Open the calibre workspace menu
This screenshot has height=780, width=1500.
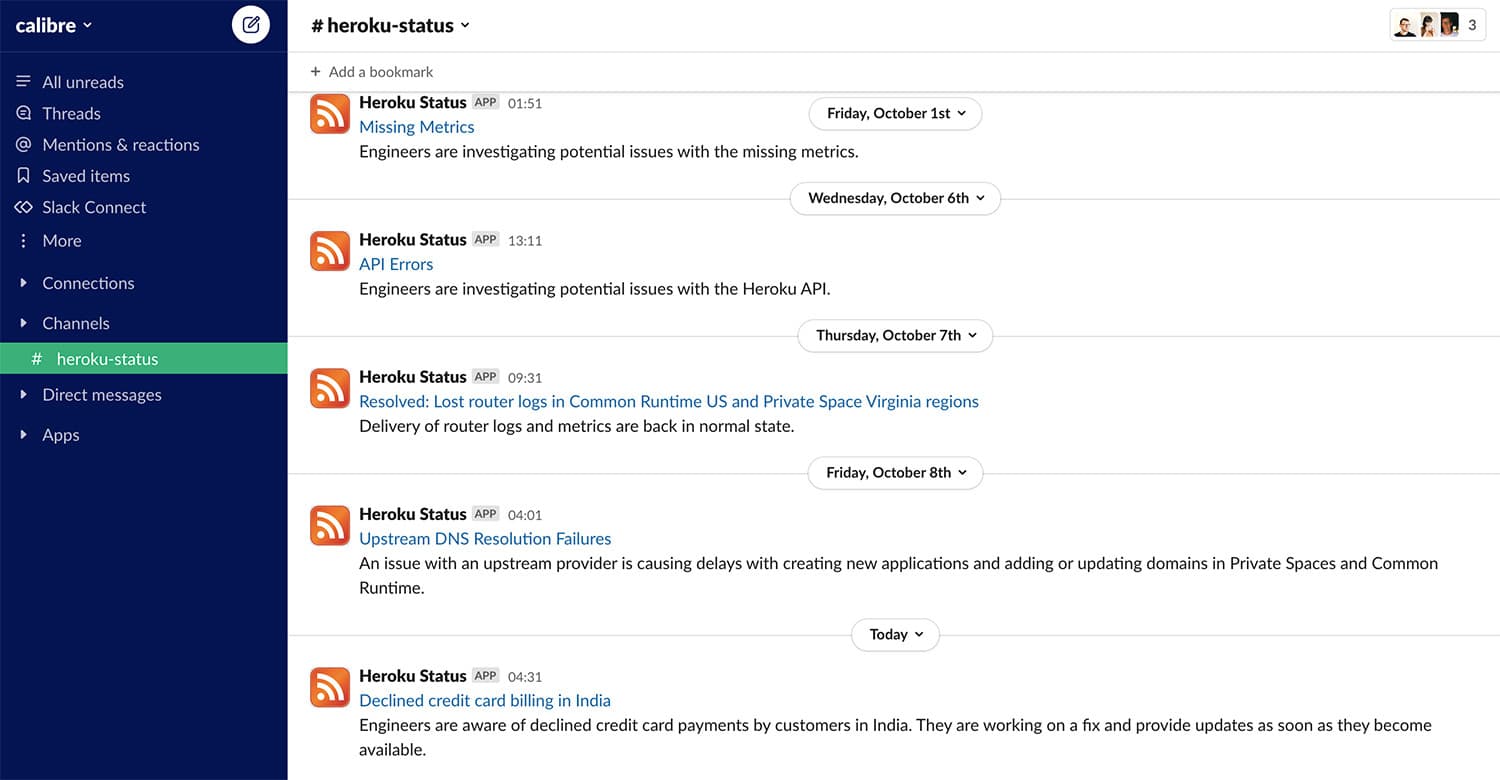pyautogui.click(x=53, y=24)
